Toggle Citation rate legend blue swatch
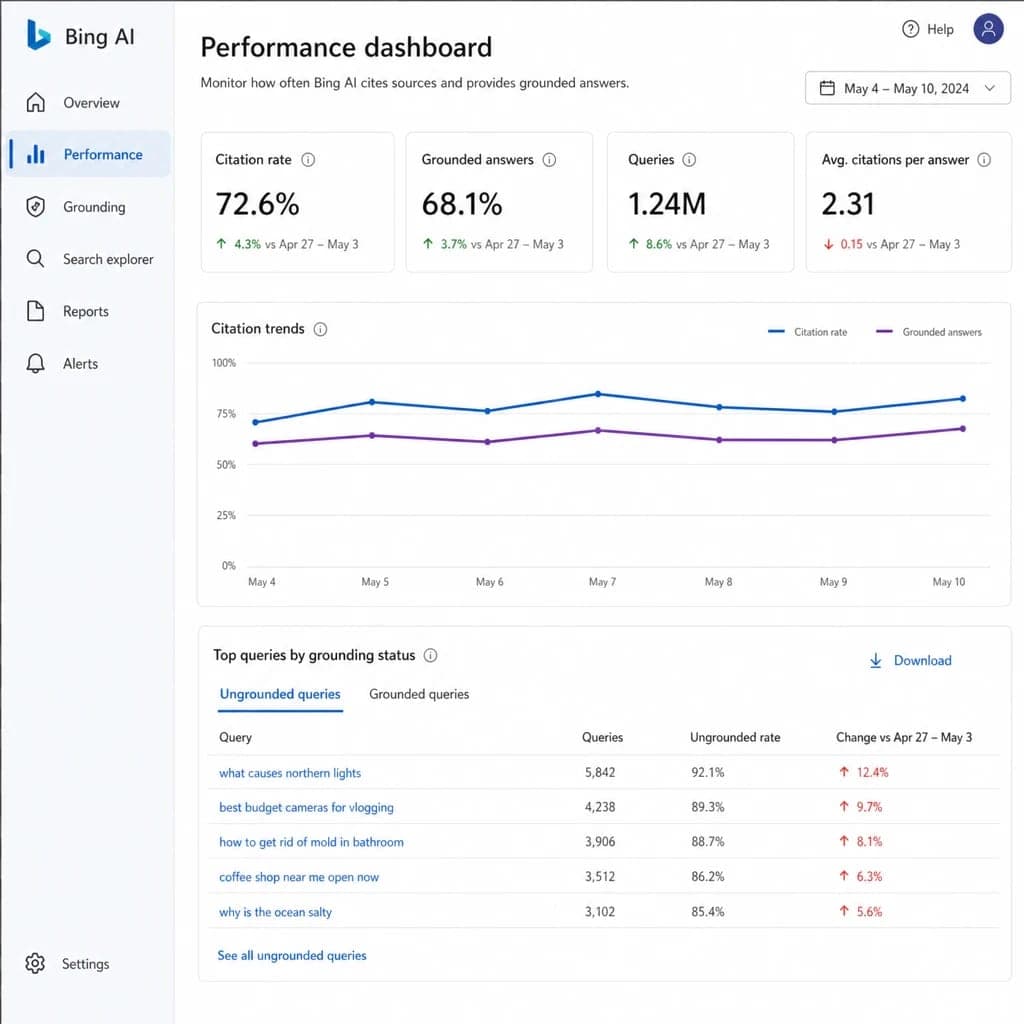Image resolution: width=1024 pixels, height=1024 pixels. point(776,332)
